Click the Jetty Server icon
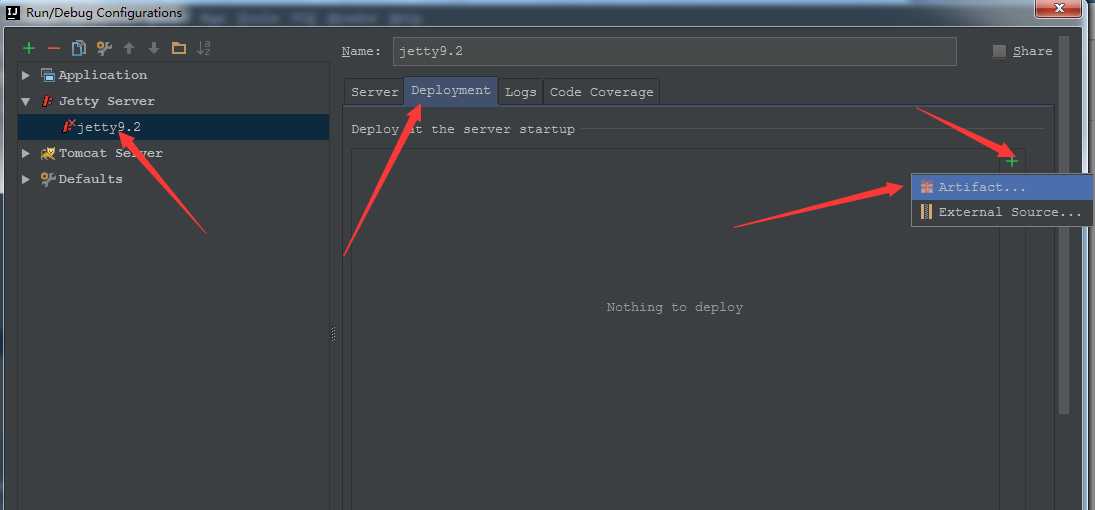The width and height of the screenshot is (1095, 510). point(47,101)
